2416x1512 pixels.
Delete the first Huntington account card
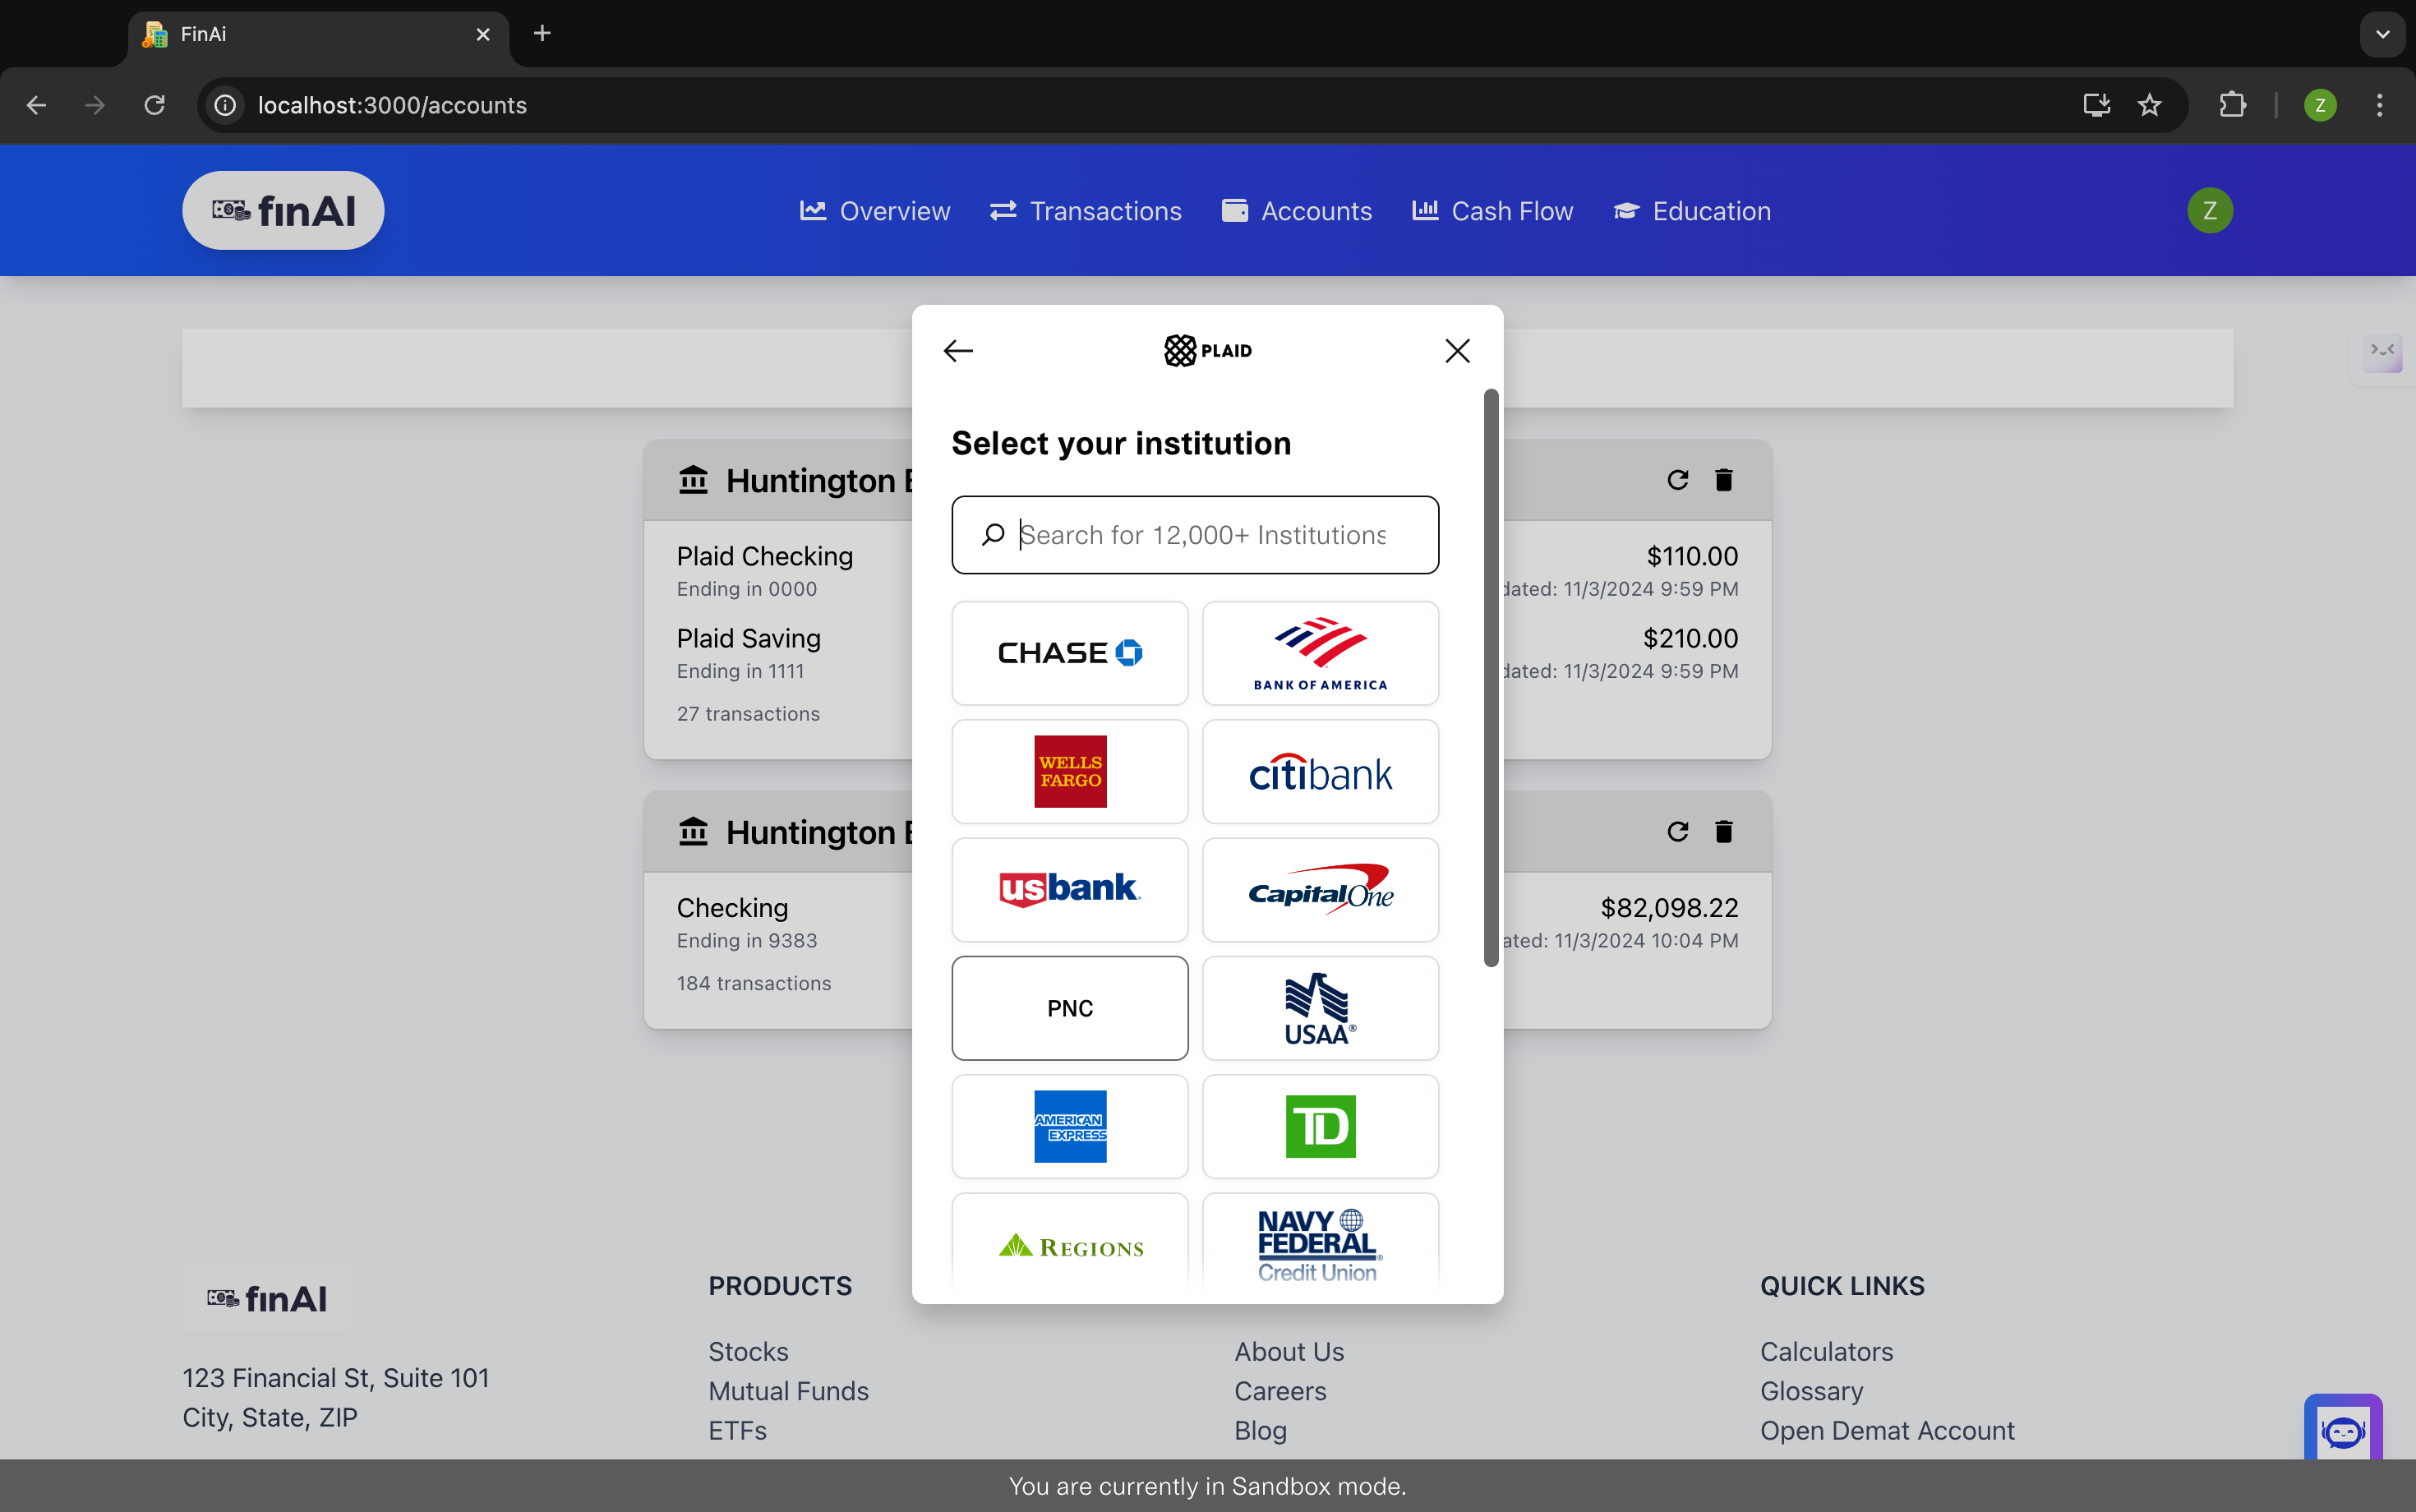tap(1723, 480)
